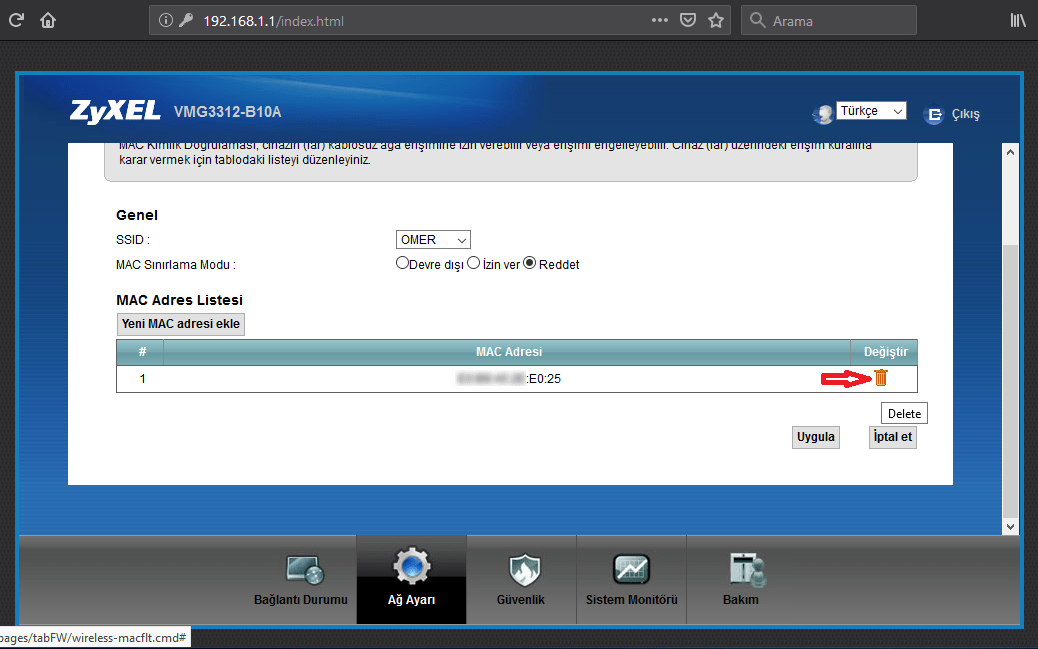
Task: Show site information icon in address bar
Action: coord(165,21)
